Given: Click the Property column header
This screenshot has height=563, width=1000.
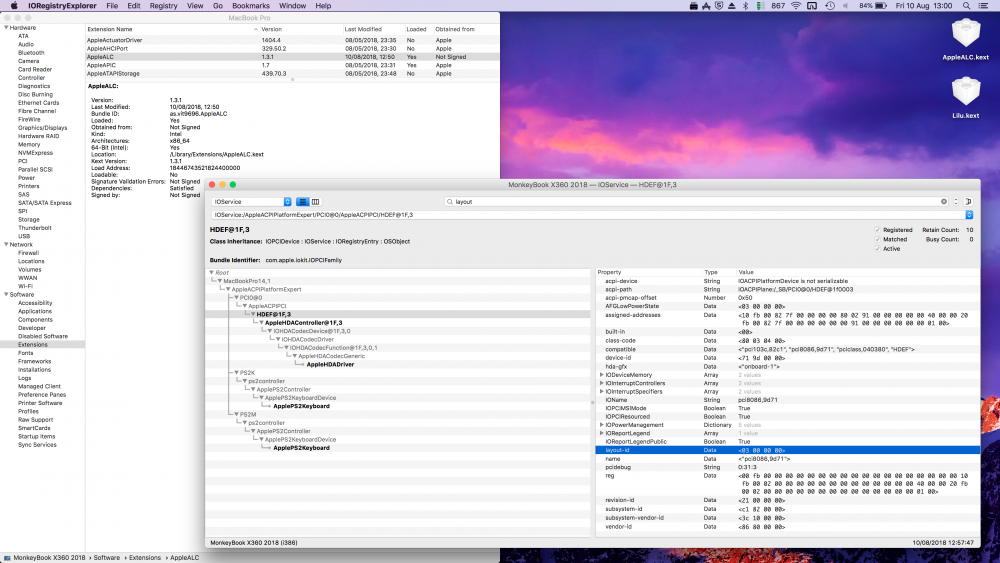Looking at the screenshot, I should (x=649, y=272).
